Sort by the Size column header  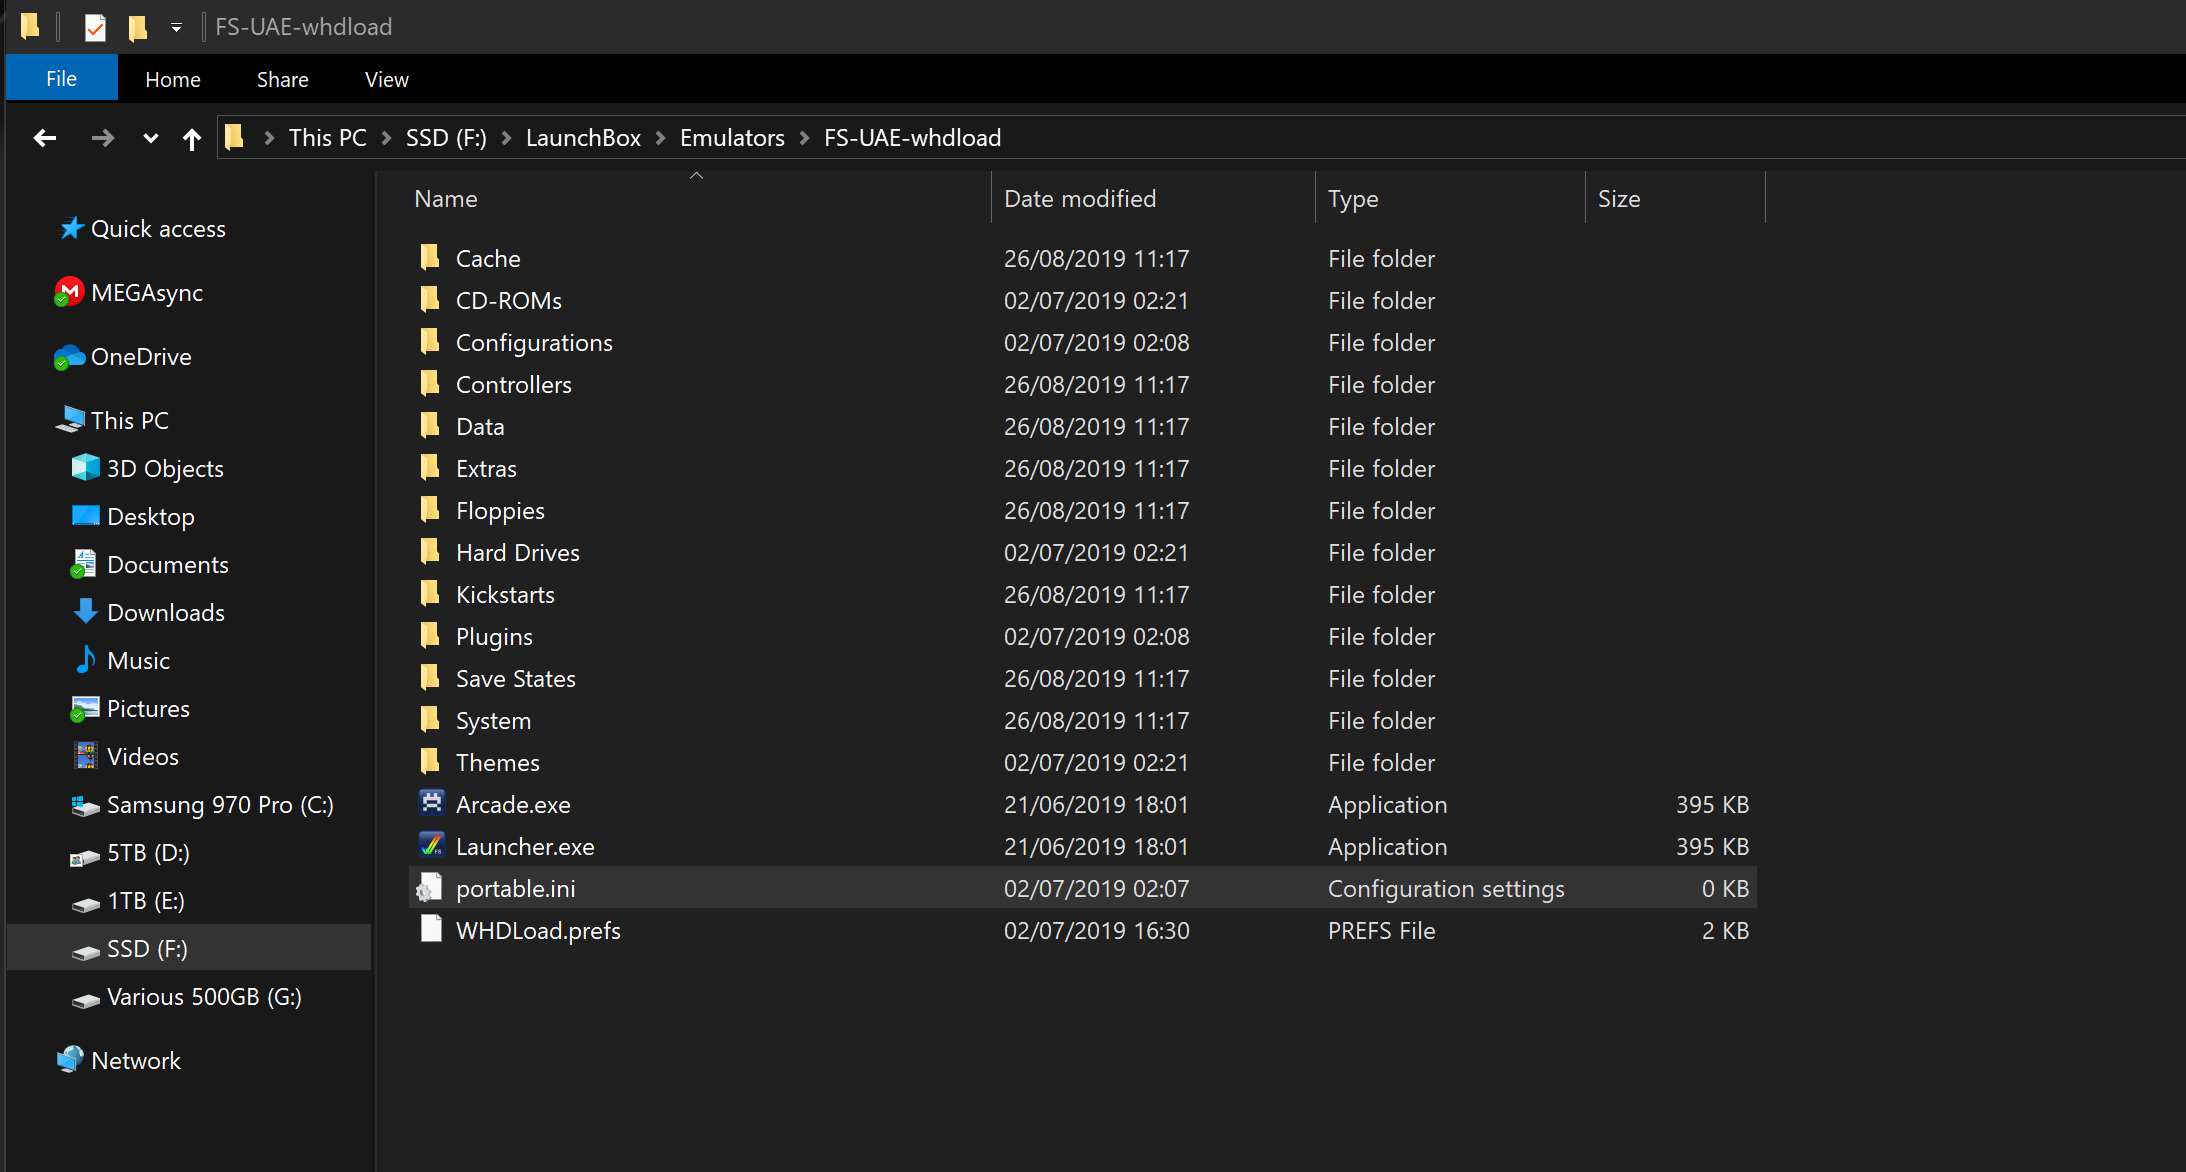pos(1619,198)
